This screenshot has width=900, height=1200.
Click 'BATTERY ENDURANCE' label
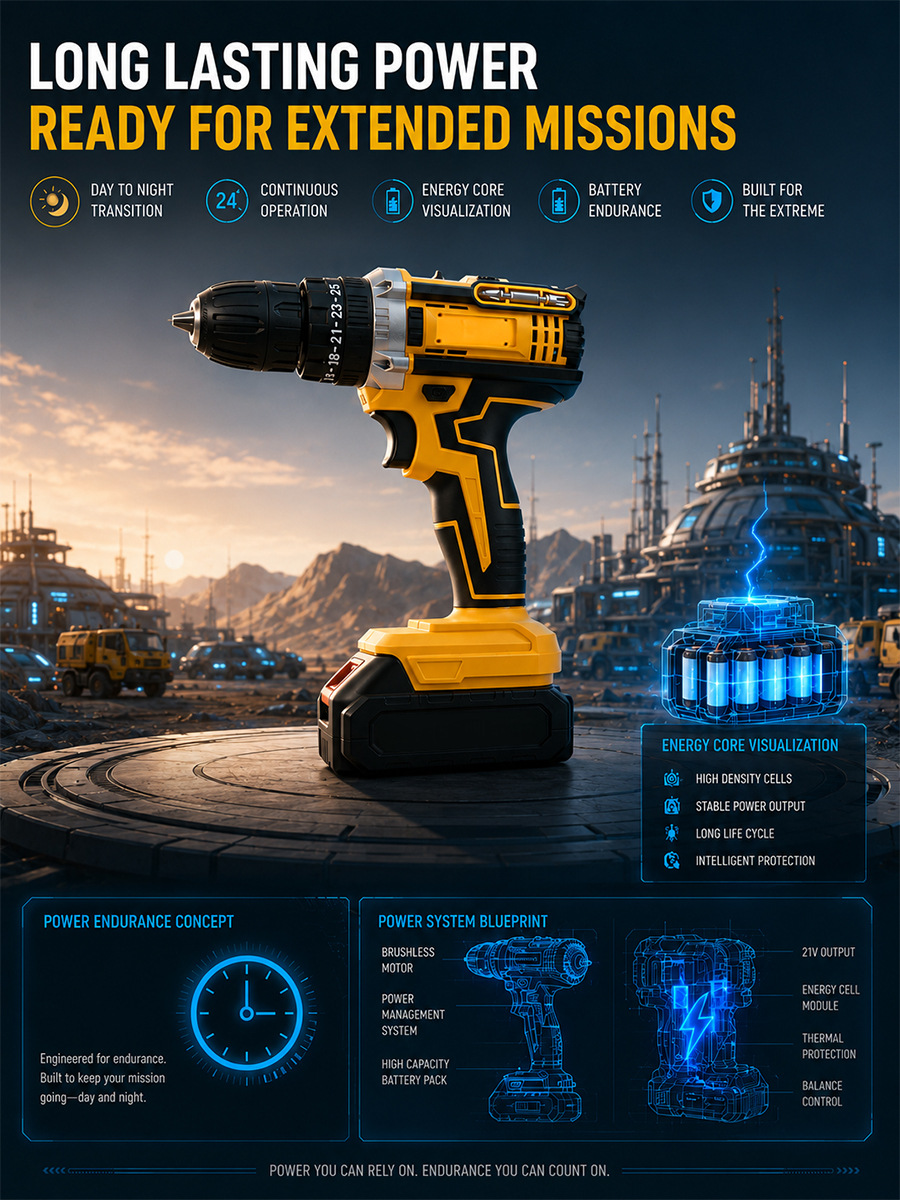pos(625,200)
